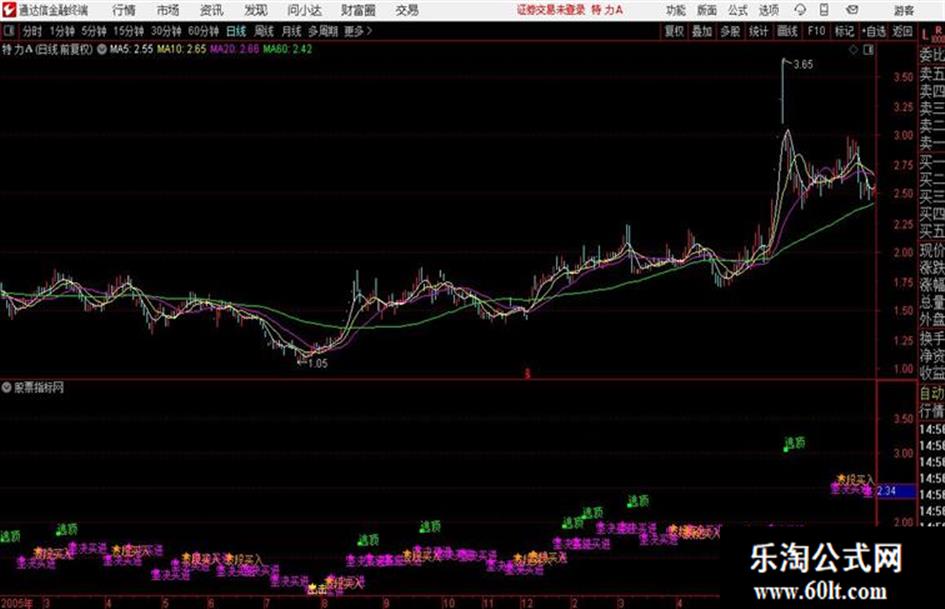
Task: Open the 交易 menu
Action: point(407,10)
